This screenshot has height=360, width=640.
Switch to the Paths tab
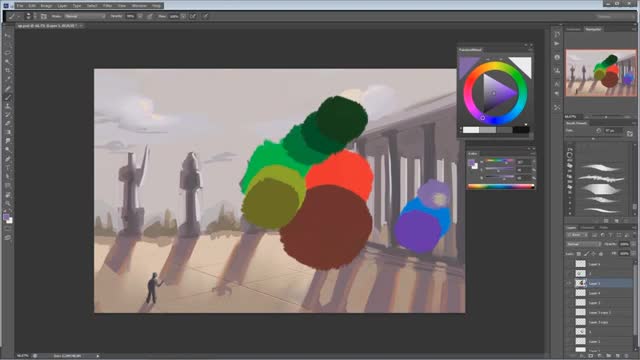pos(604,227)
